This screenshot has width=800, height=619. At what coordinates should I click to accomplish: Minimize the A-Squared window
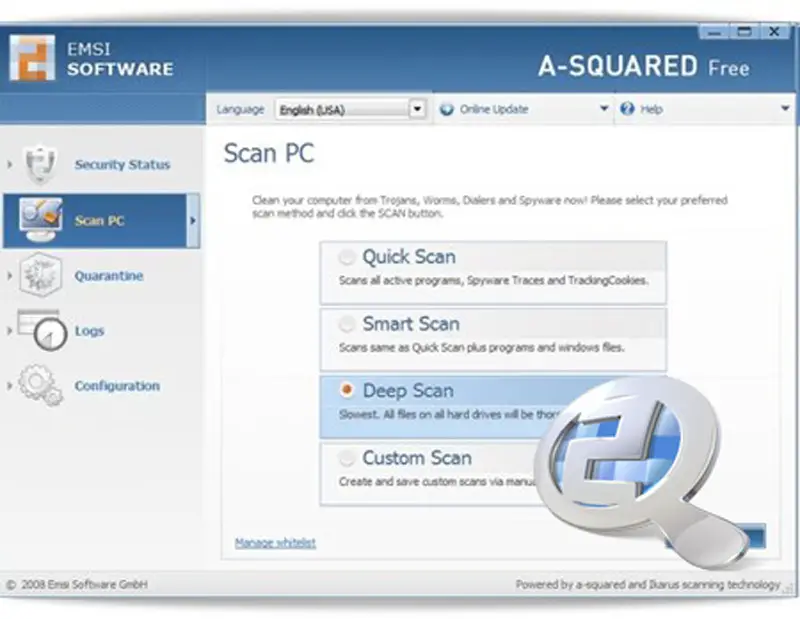point(714,32)
